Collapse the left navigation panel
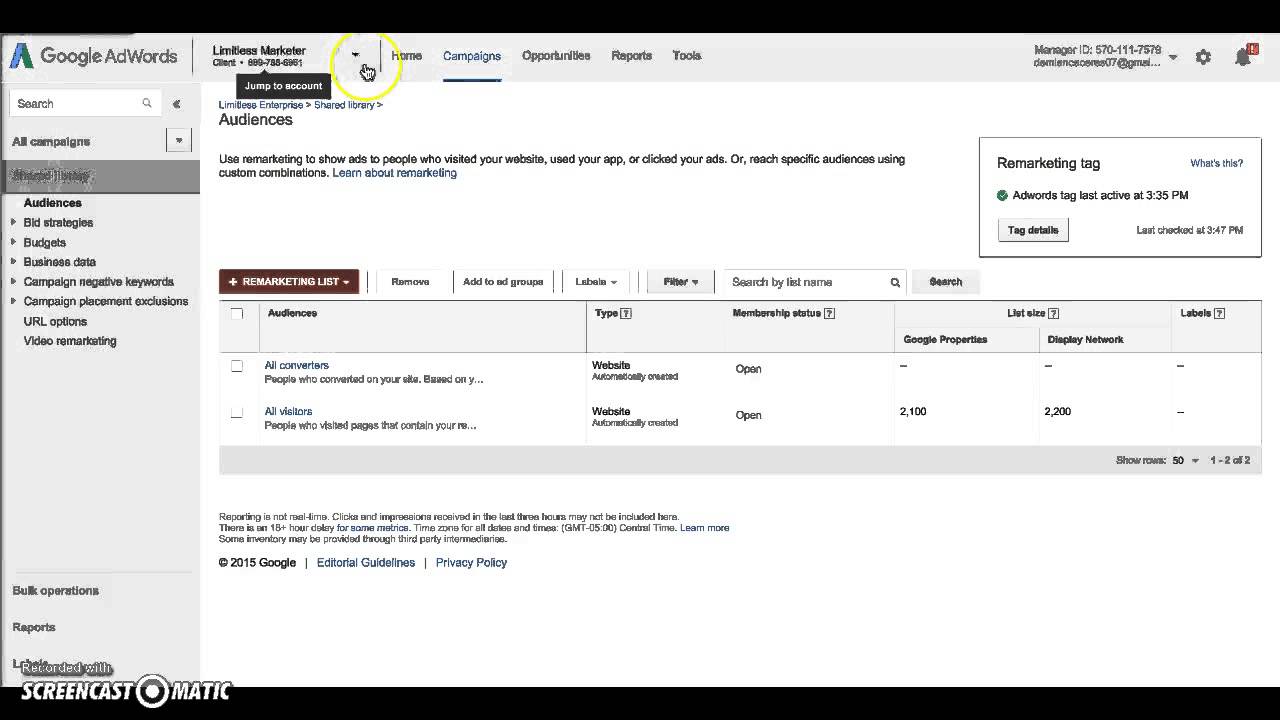Screen dimensions: 1280x720 click(176, 104)
